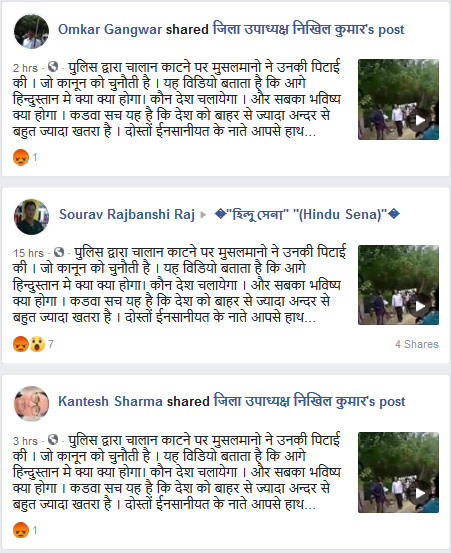Open Kantesh Sharma profile name link
Viewport: 451px width, 553px height.
pos(110,401)
